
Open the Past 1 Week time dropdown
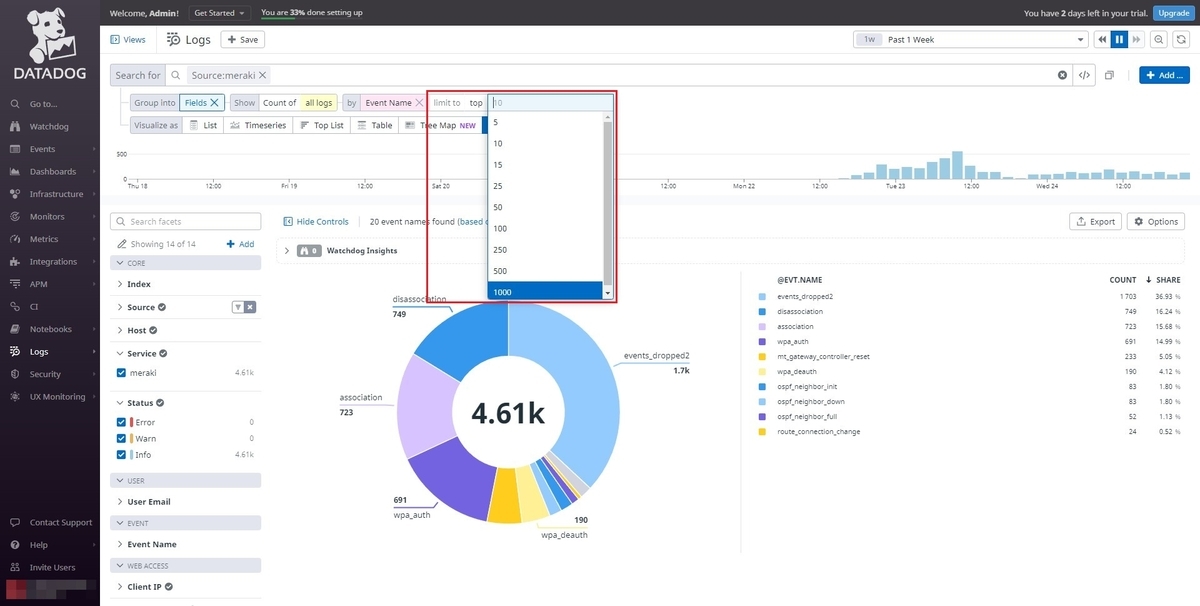(x=970, y=39)
